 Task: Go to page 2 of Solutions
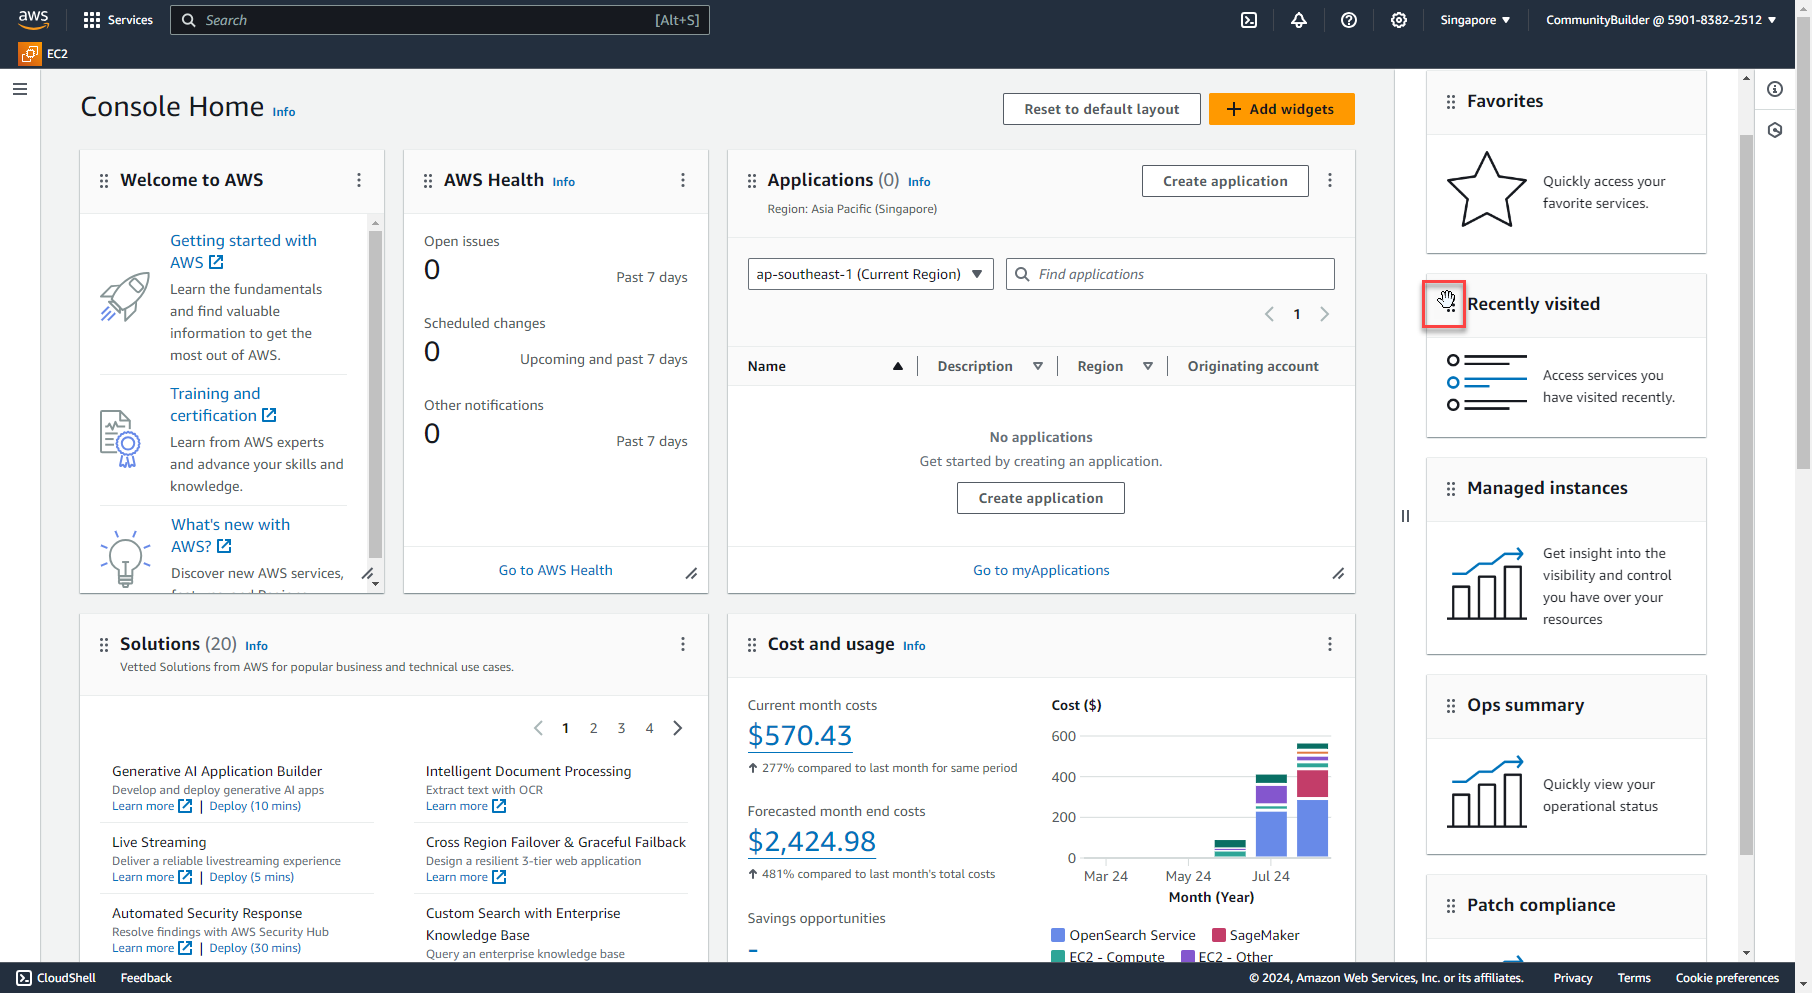click(593, 728)
